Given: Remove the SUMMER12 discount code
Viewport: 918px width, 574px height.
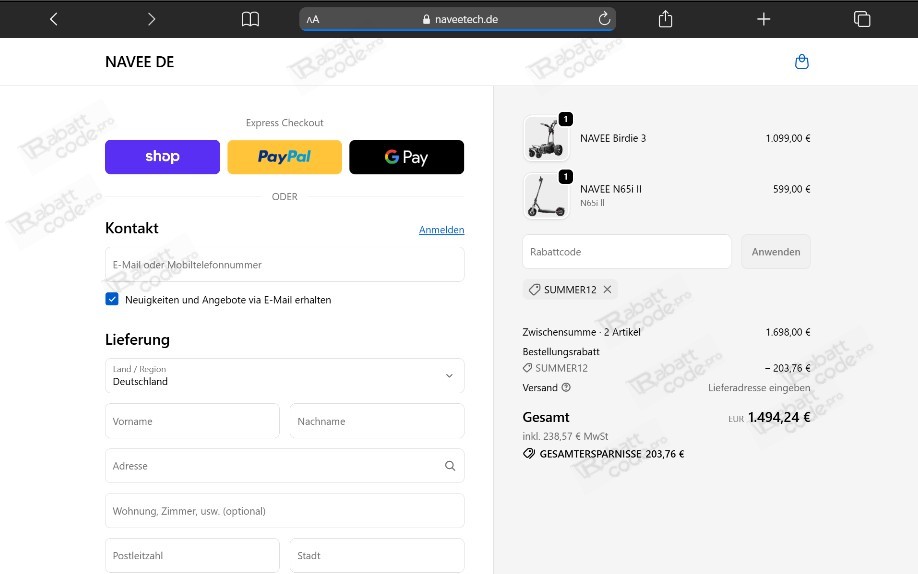Looking at the screenshot, I should (607, 289).
